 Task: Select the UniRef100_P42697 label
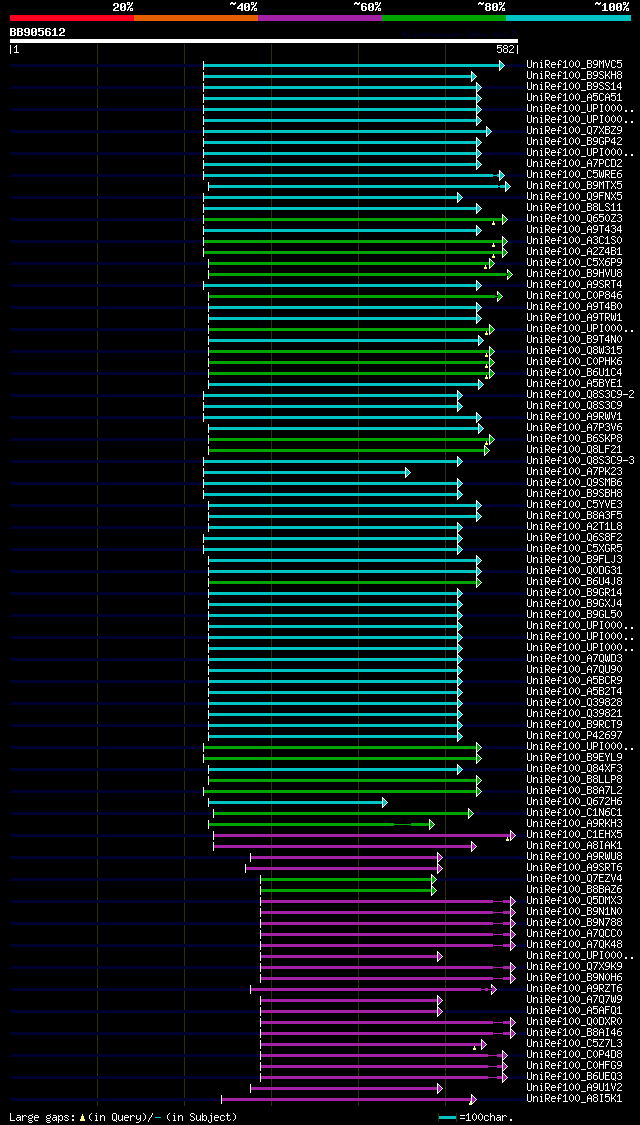point(574,735)
